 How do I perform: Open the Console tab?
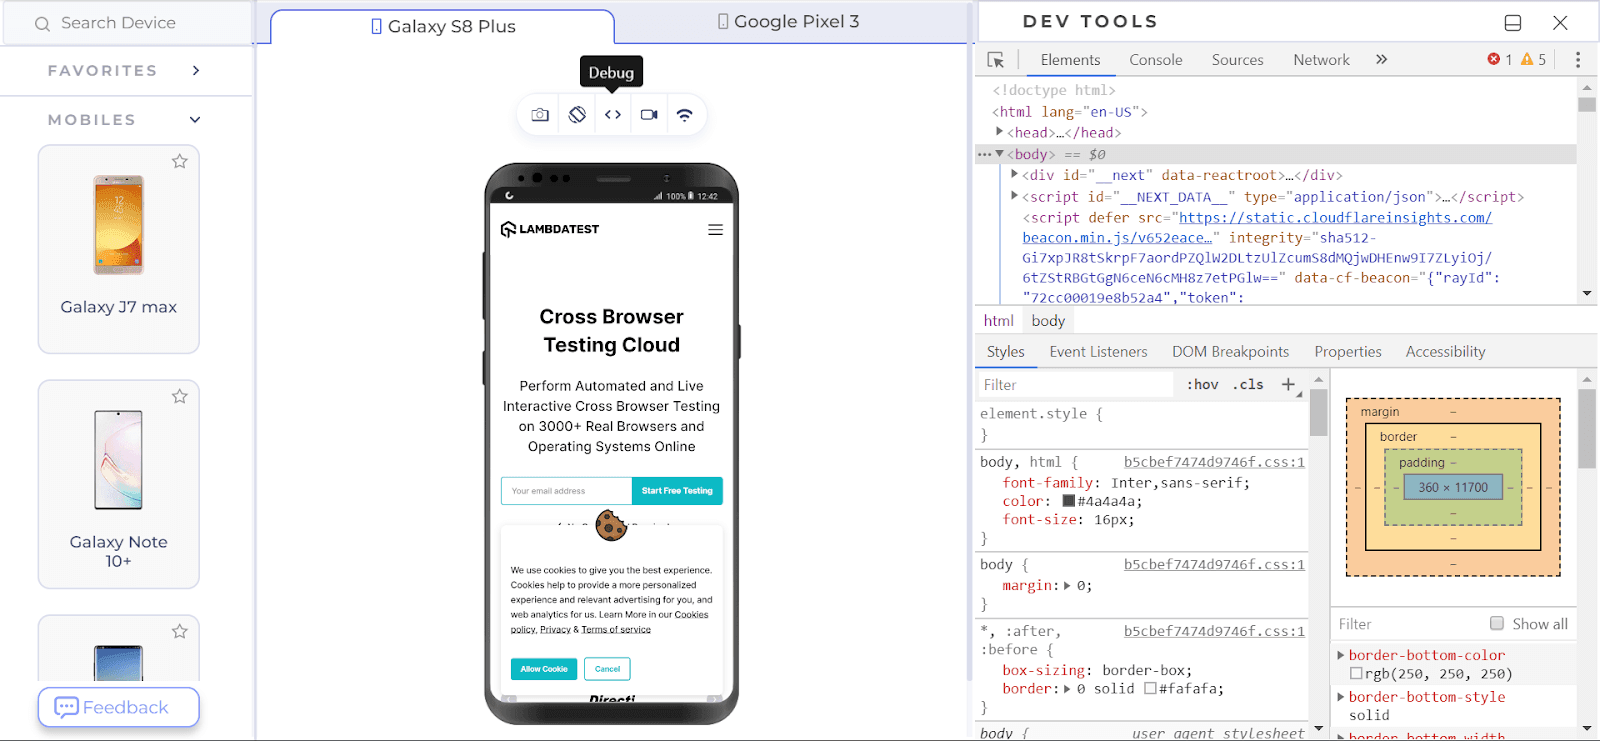[1156, 60]
